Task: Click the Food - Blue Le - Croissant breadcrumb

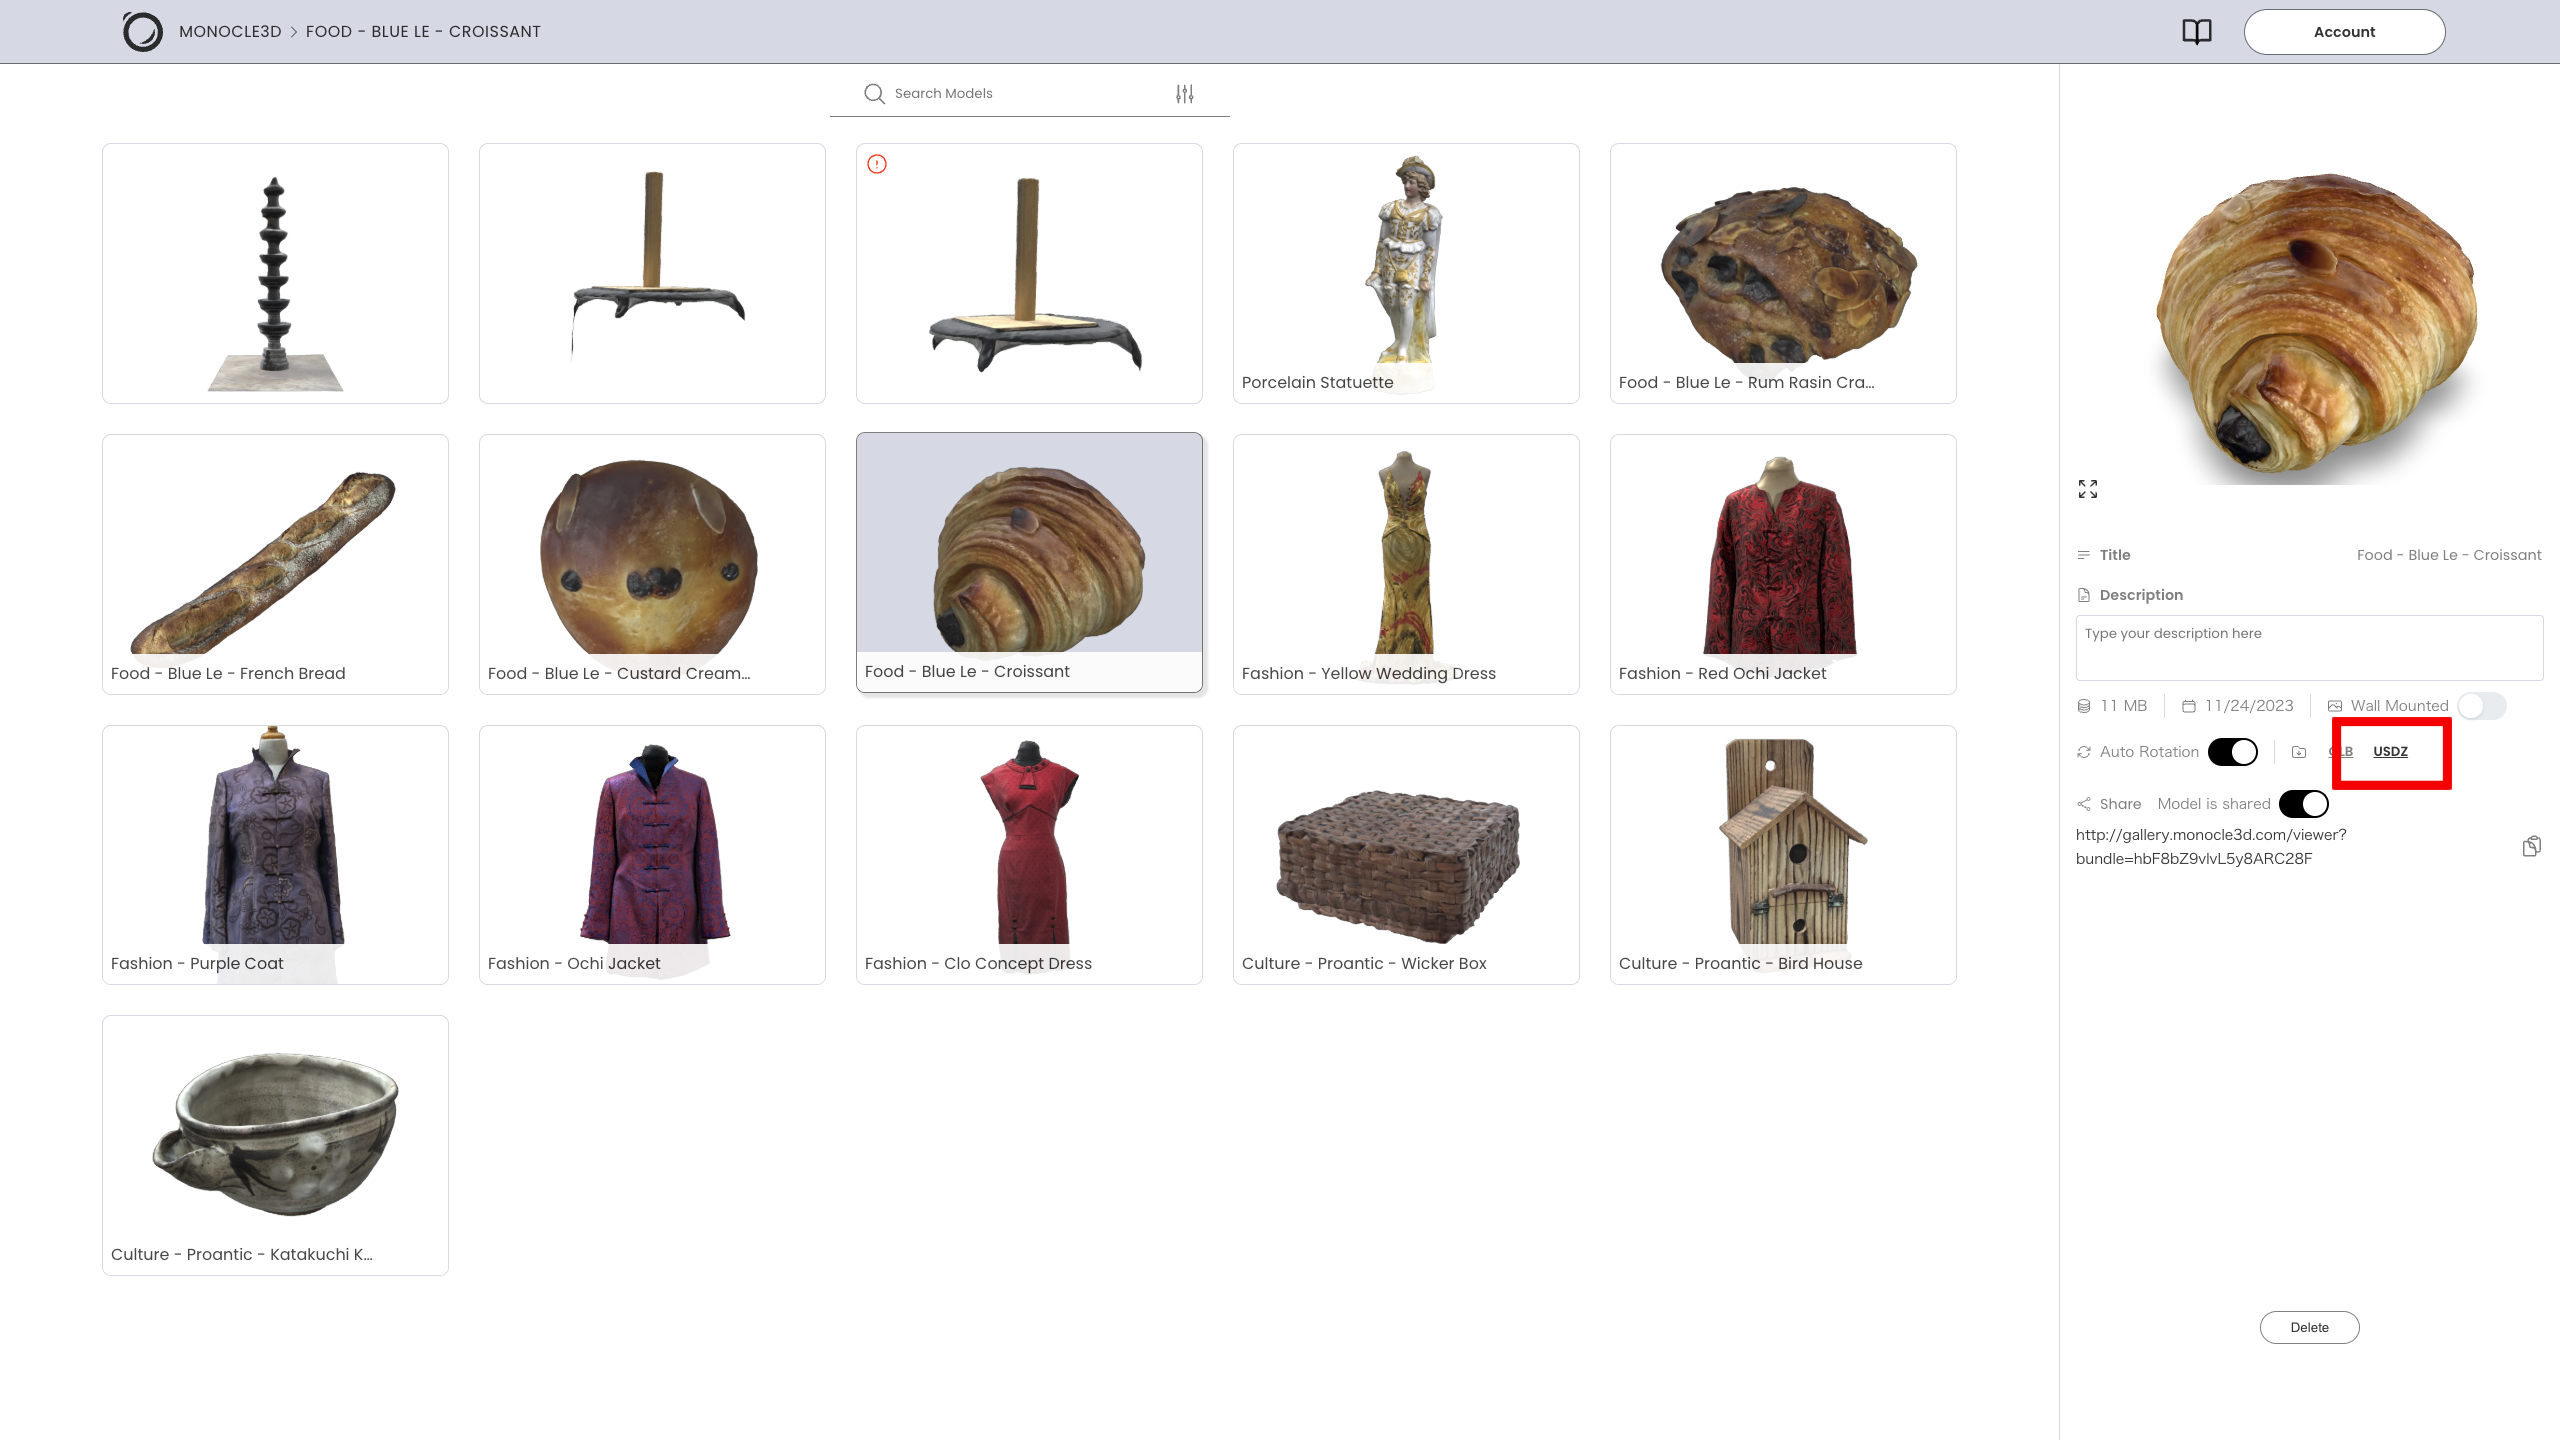Action: (x=423, y=32)
